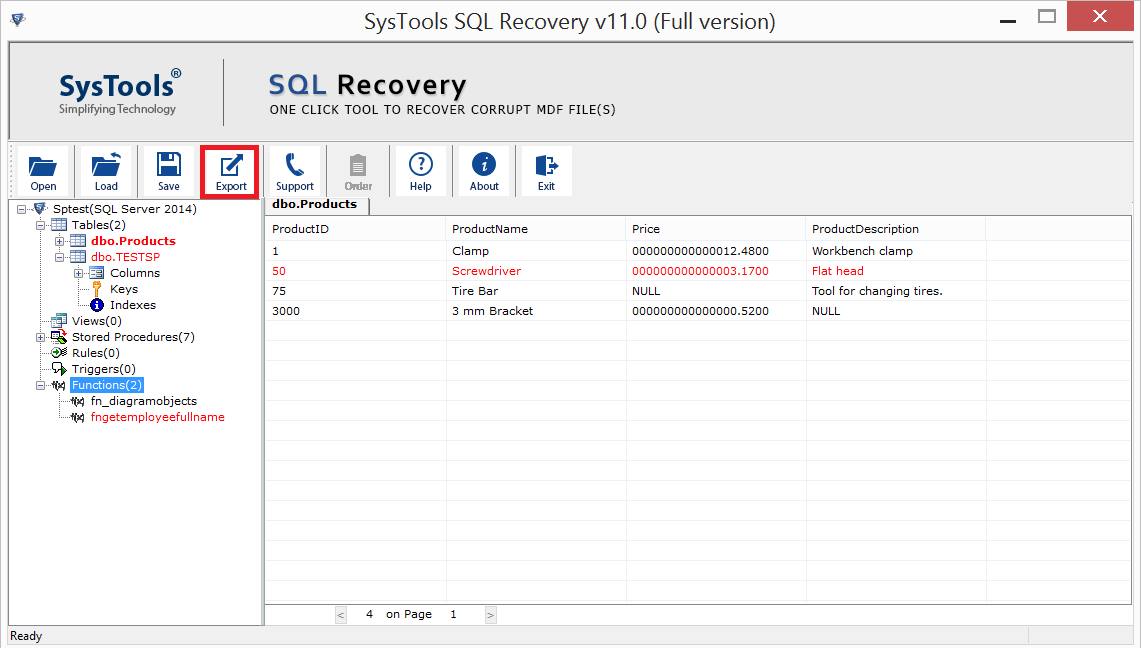
Task: Click the Tables(2) table icon
Action: click(59, 225)
